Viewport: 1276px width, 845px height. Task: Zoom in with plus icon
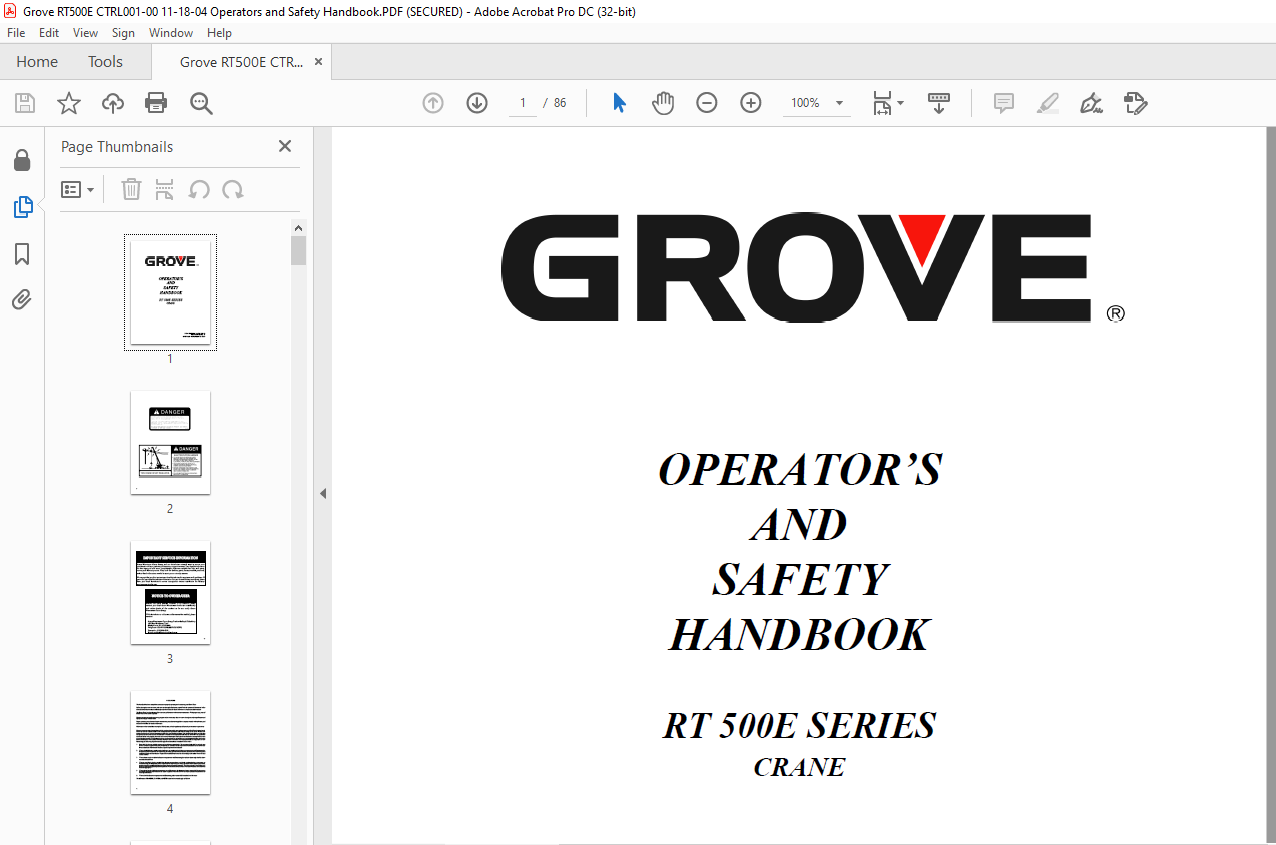pos(751,103)
